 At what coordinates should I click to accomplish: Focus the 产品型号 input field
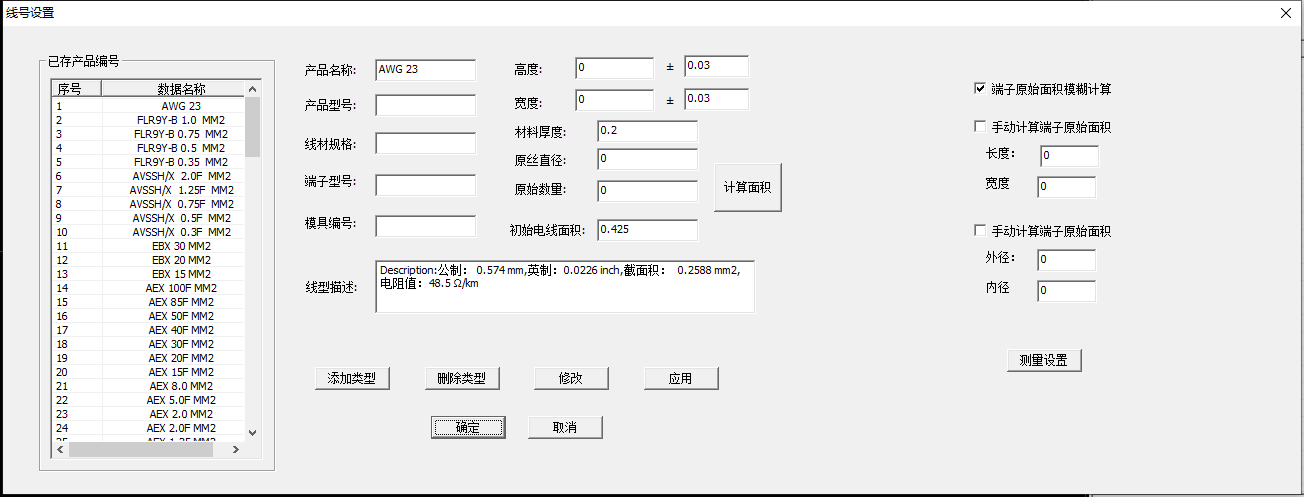tap(426, 106)
